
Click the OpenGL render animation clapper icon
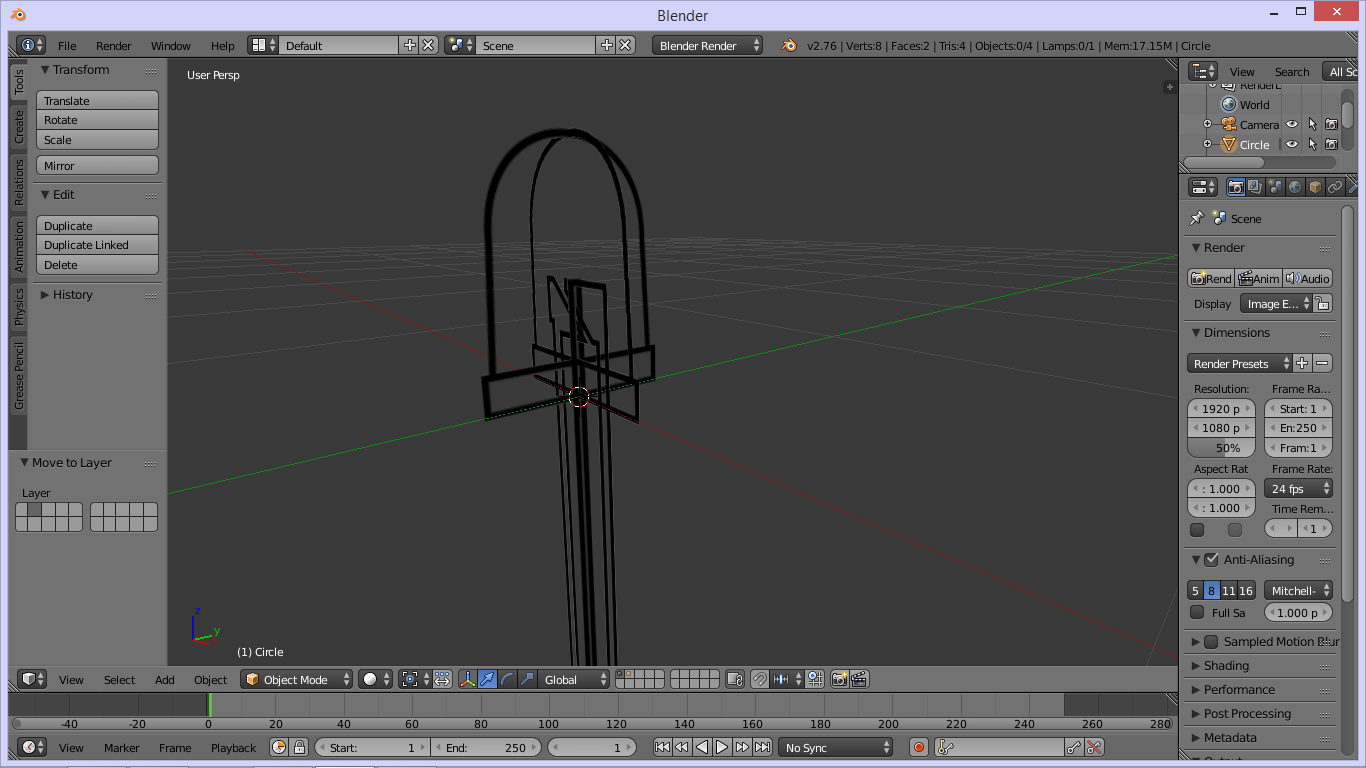point(858,679)
